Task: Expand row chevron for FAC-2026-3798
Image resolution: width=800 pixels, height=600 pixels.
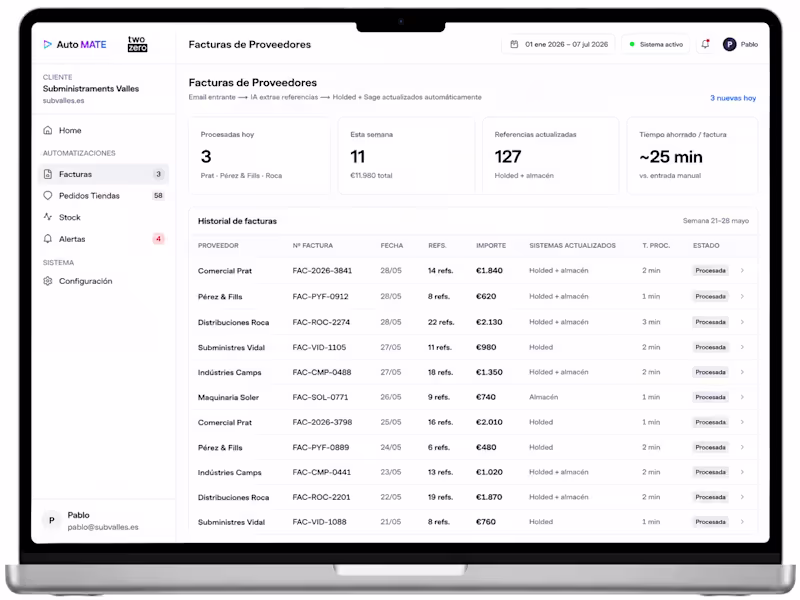Action: pyautogui.click(x=742, y=422)
